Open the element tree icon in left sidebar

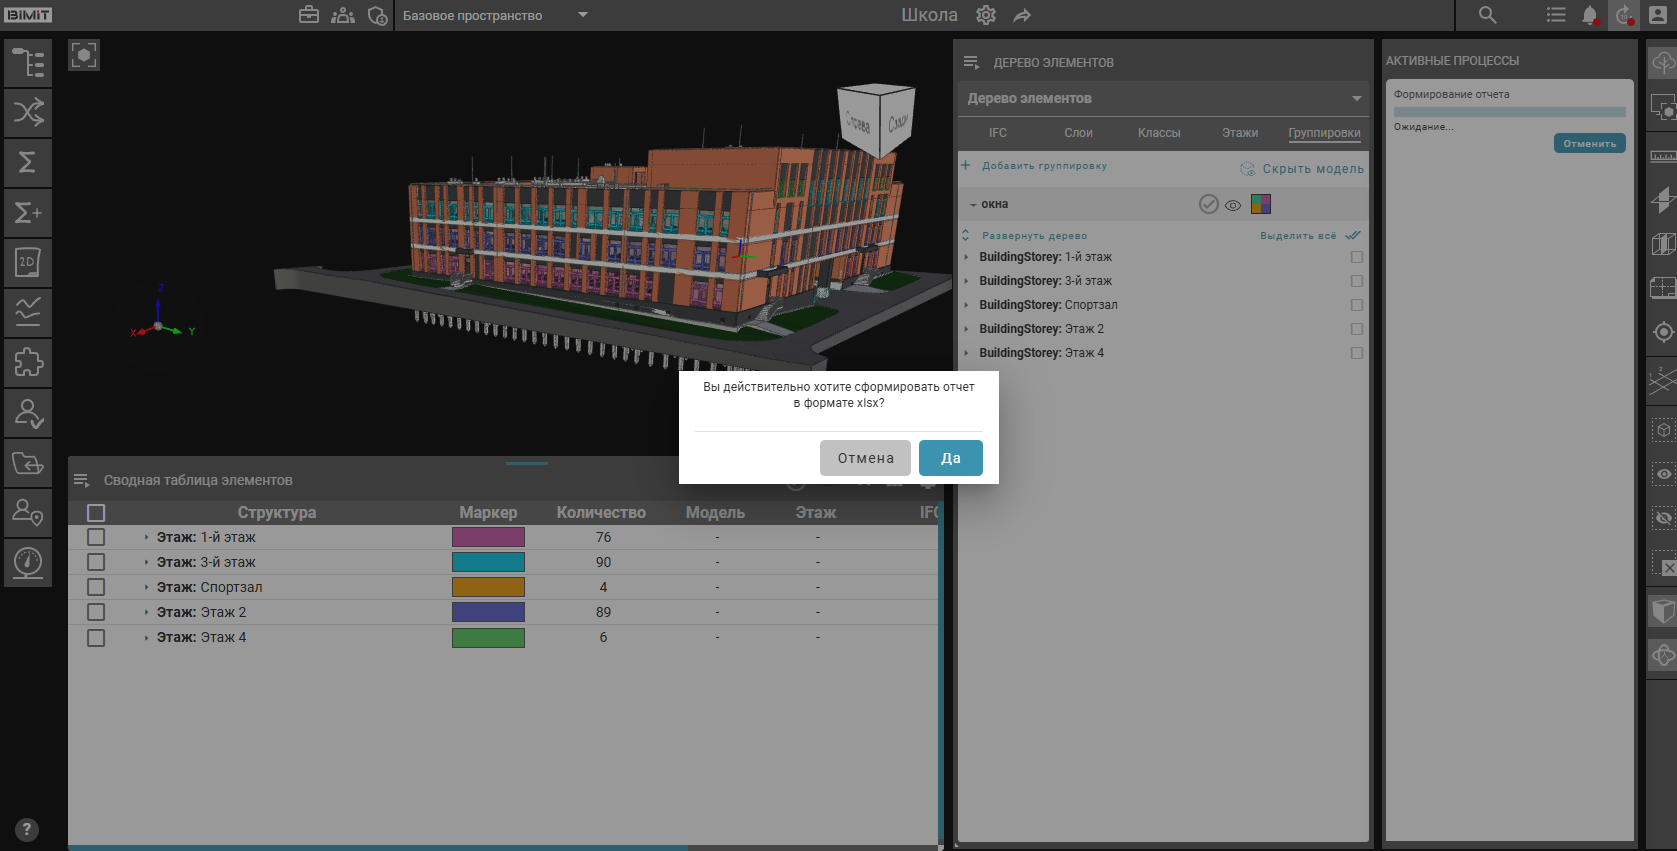pos(28,63)
